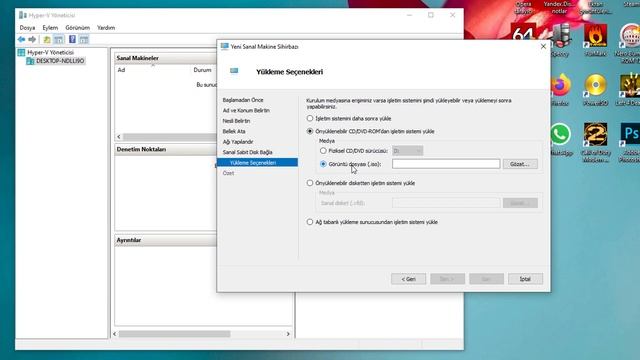Click the .iso image file path field
Viewport: 640px width, 360px height.
click(446, 164)
